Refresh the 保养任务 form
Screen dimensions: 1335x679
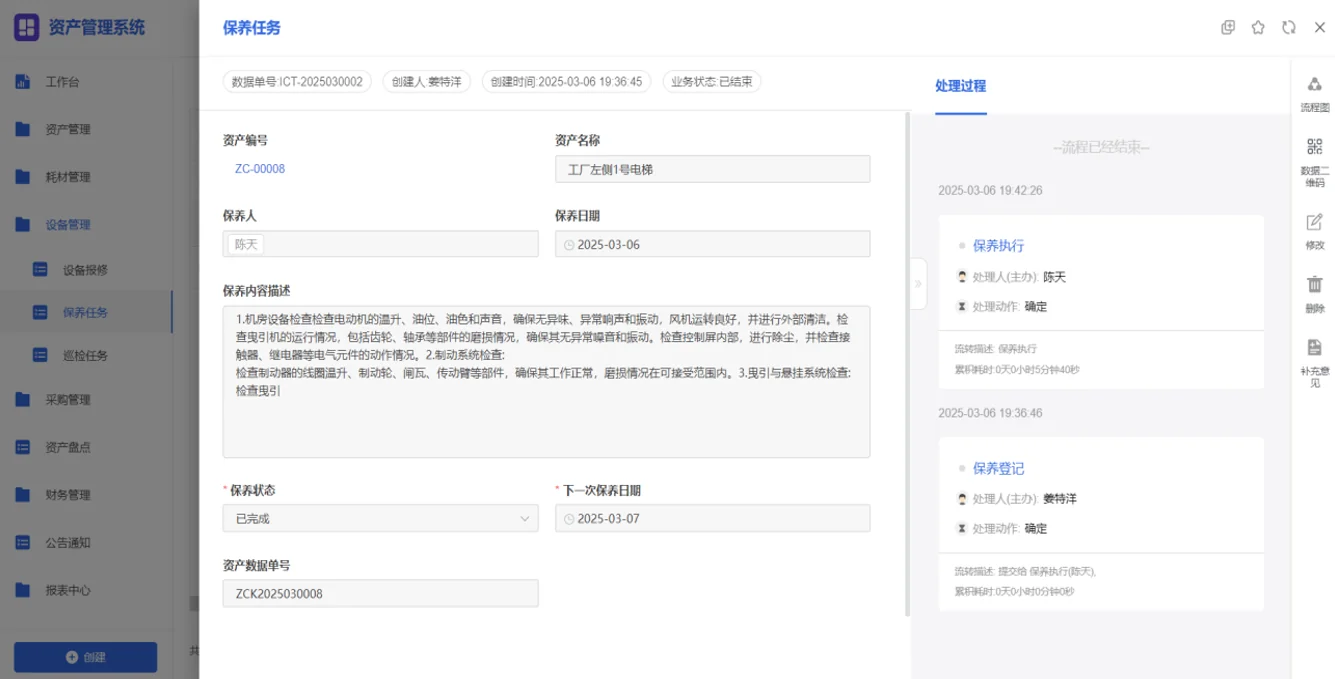coord(1289,28)
